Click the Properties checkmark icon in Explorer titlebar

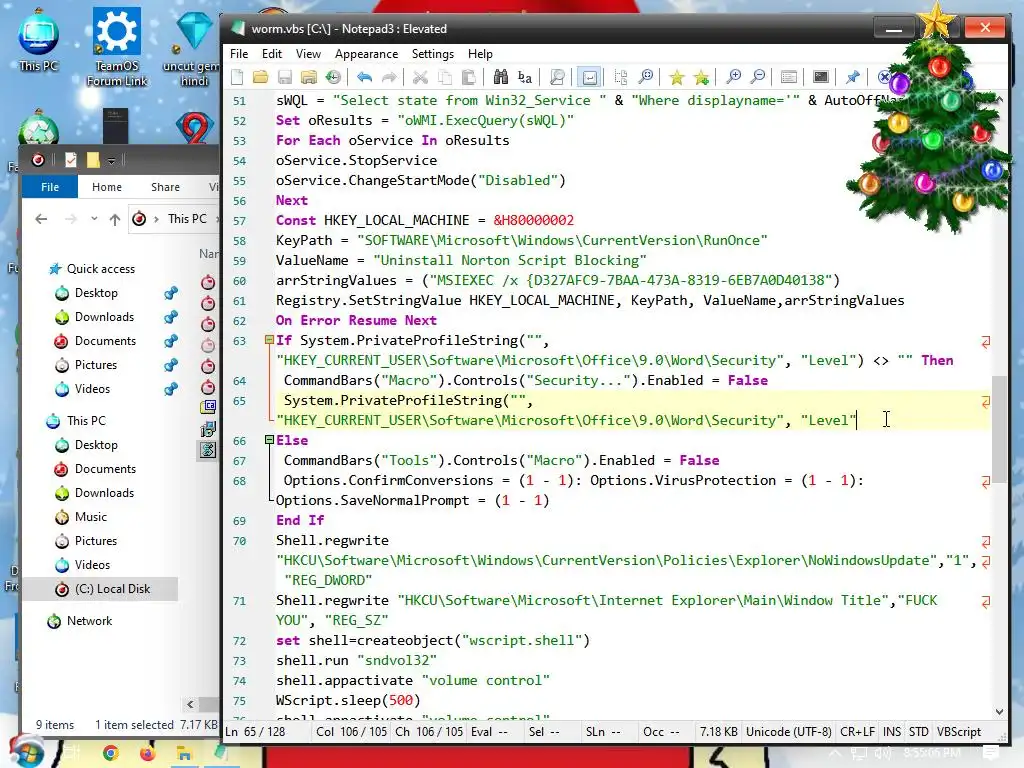[71, 159]
